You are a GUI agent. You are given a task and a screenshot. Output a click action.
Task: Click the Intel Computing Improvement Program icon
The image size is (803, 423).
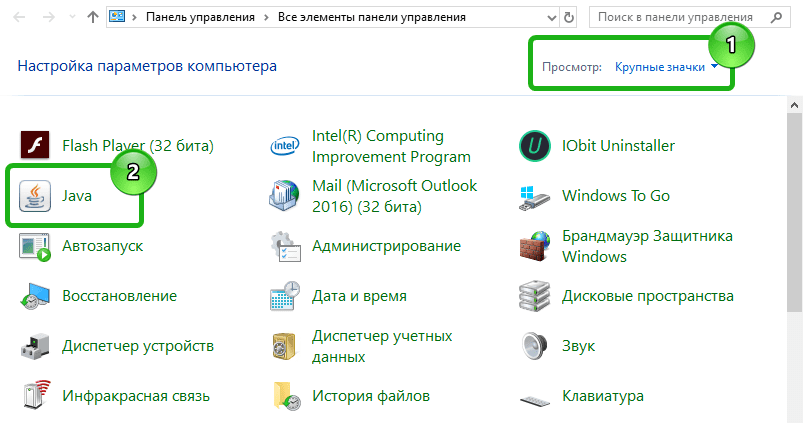pos(286,146)
